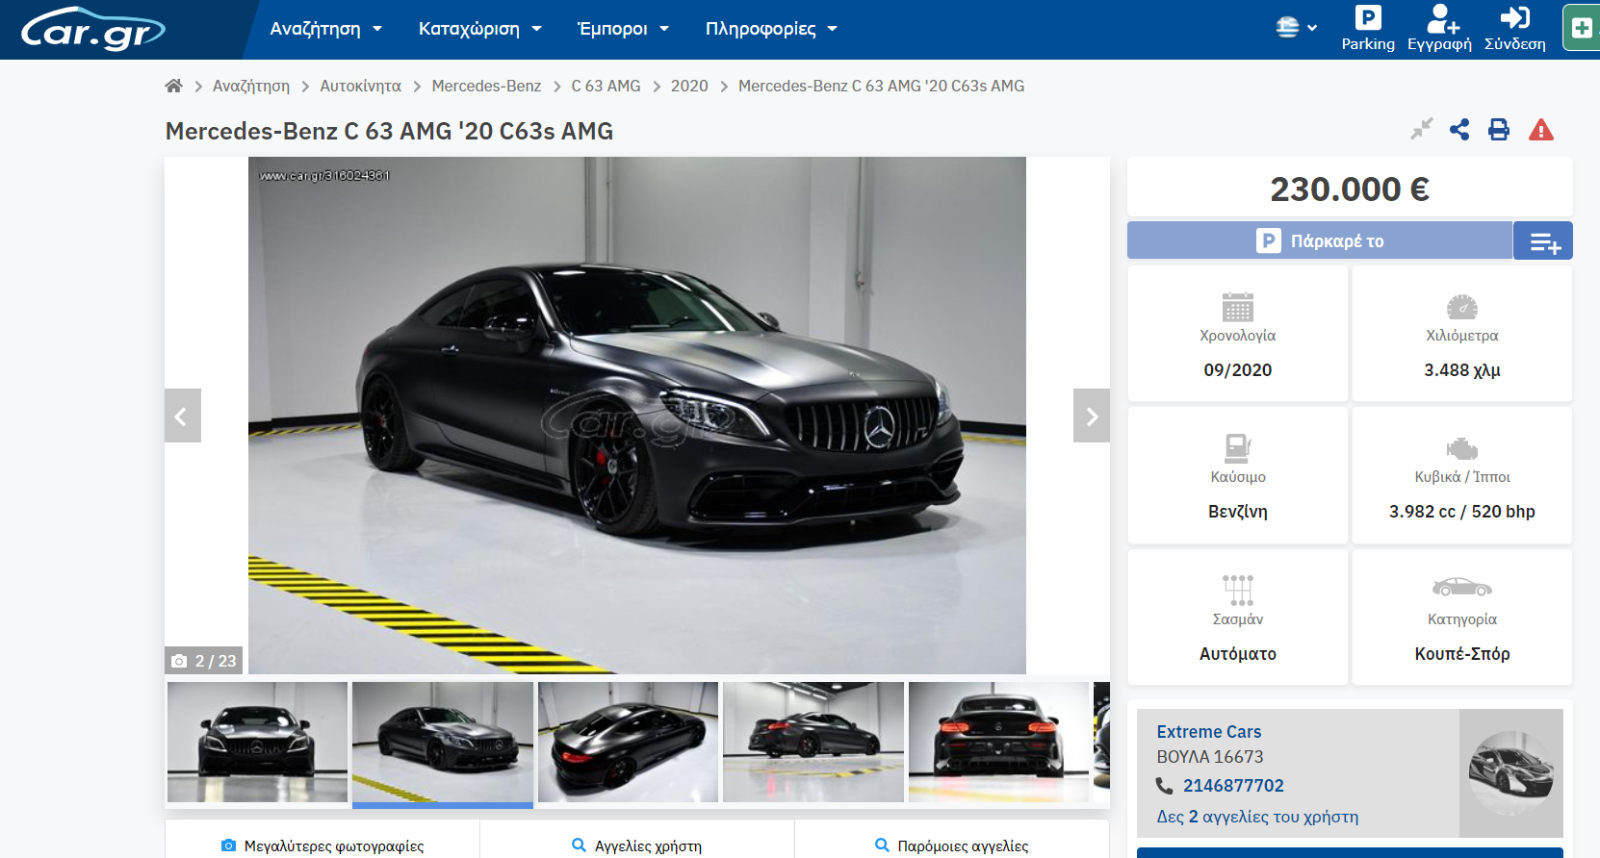Click the Χιλιόμετρα odometer icon
This screenshot has width=1600, height=858.
click(x=1462, y=307)
